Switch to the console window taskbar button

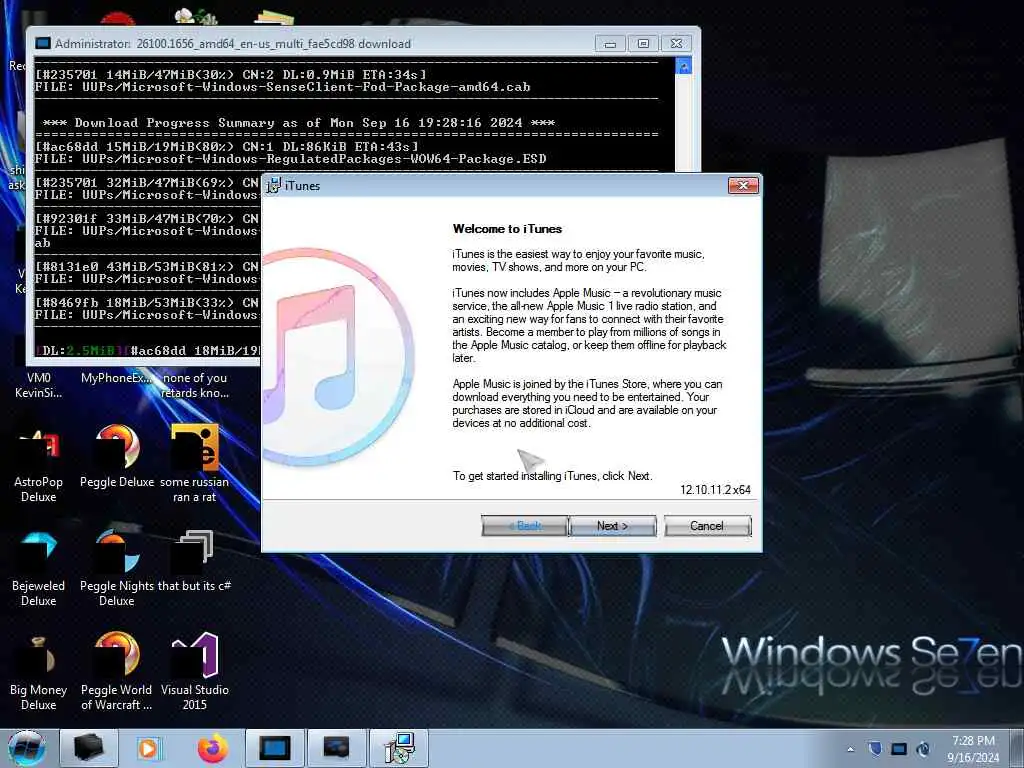[x=274, y=748]
